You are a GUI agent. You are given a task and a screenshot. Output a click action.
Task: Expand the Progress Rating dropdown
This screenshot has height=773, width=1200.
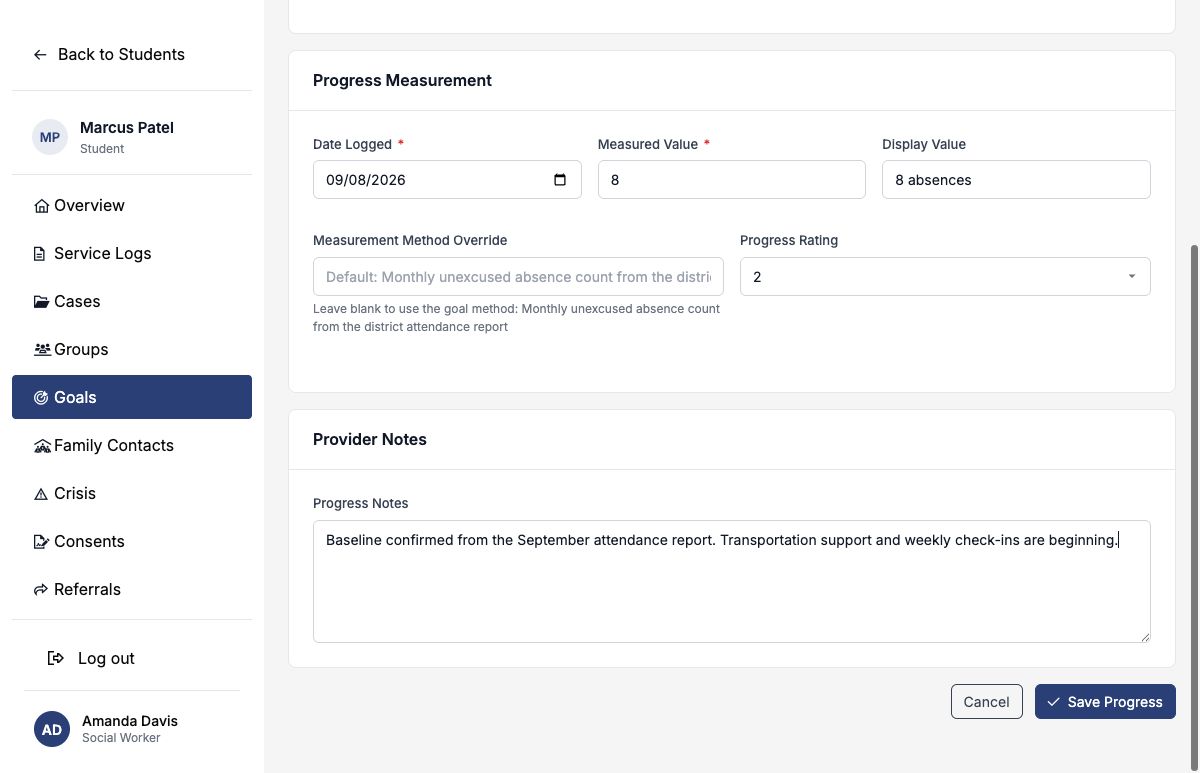coord(945,277)
